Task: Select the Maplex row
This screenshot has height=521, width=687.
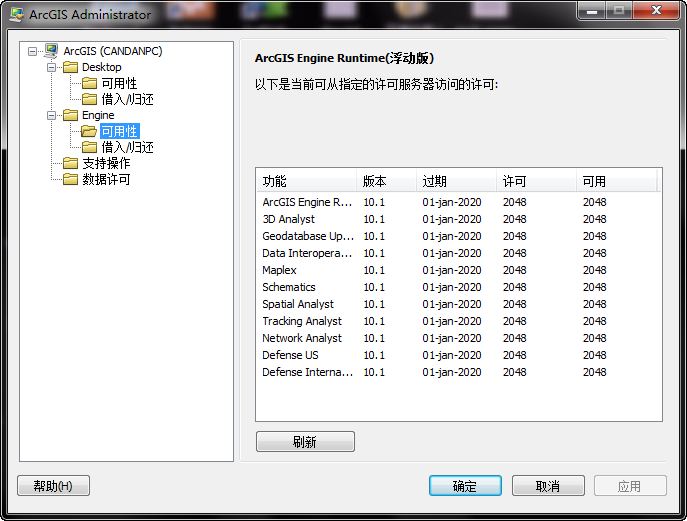Action: coord(458,270)
